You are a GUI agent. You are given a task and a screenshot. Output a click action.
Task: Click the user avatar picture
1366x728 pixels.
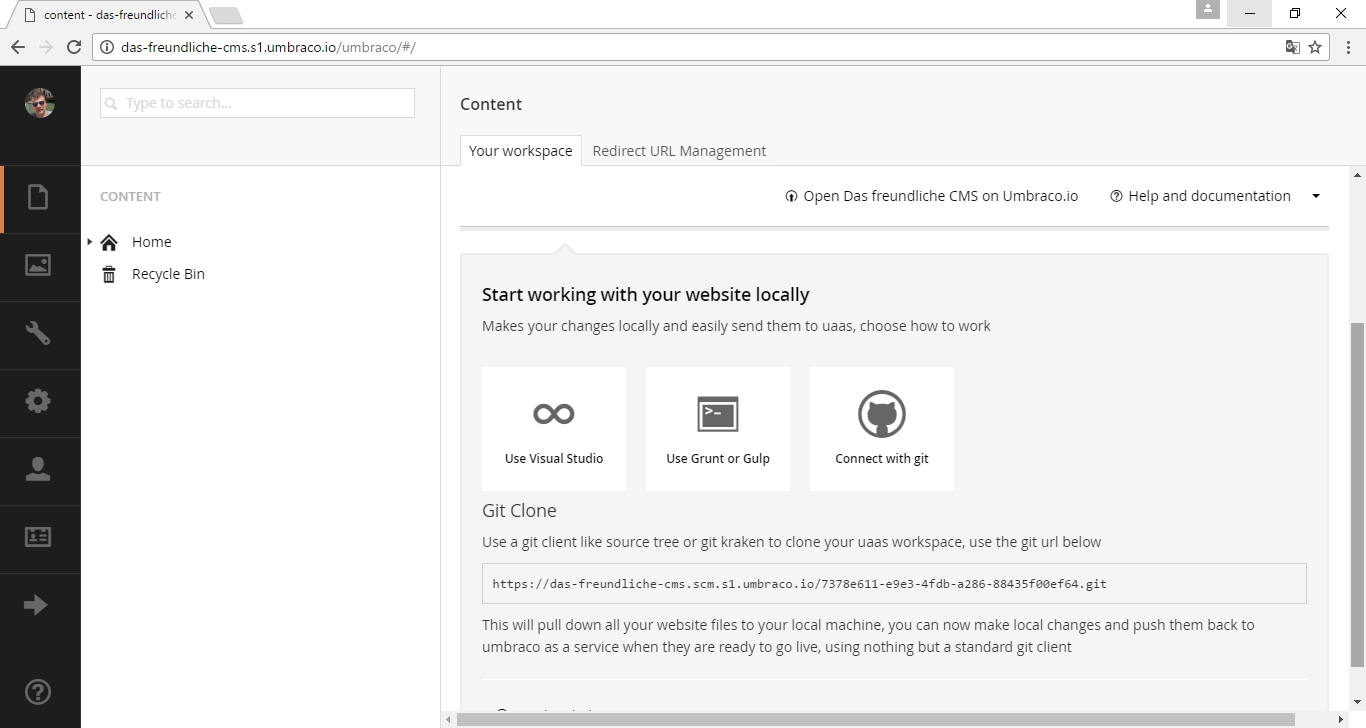40,103
